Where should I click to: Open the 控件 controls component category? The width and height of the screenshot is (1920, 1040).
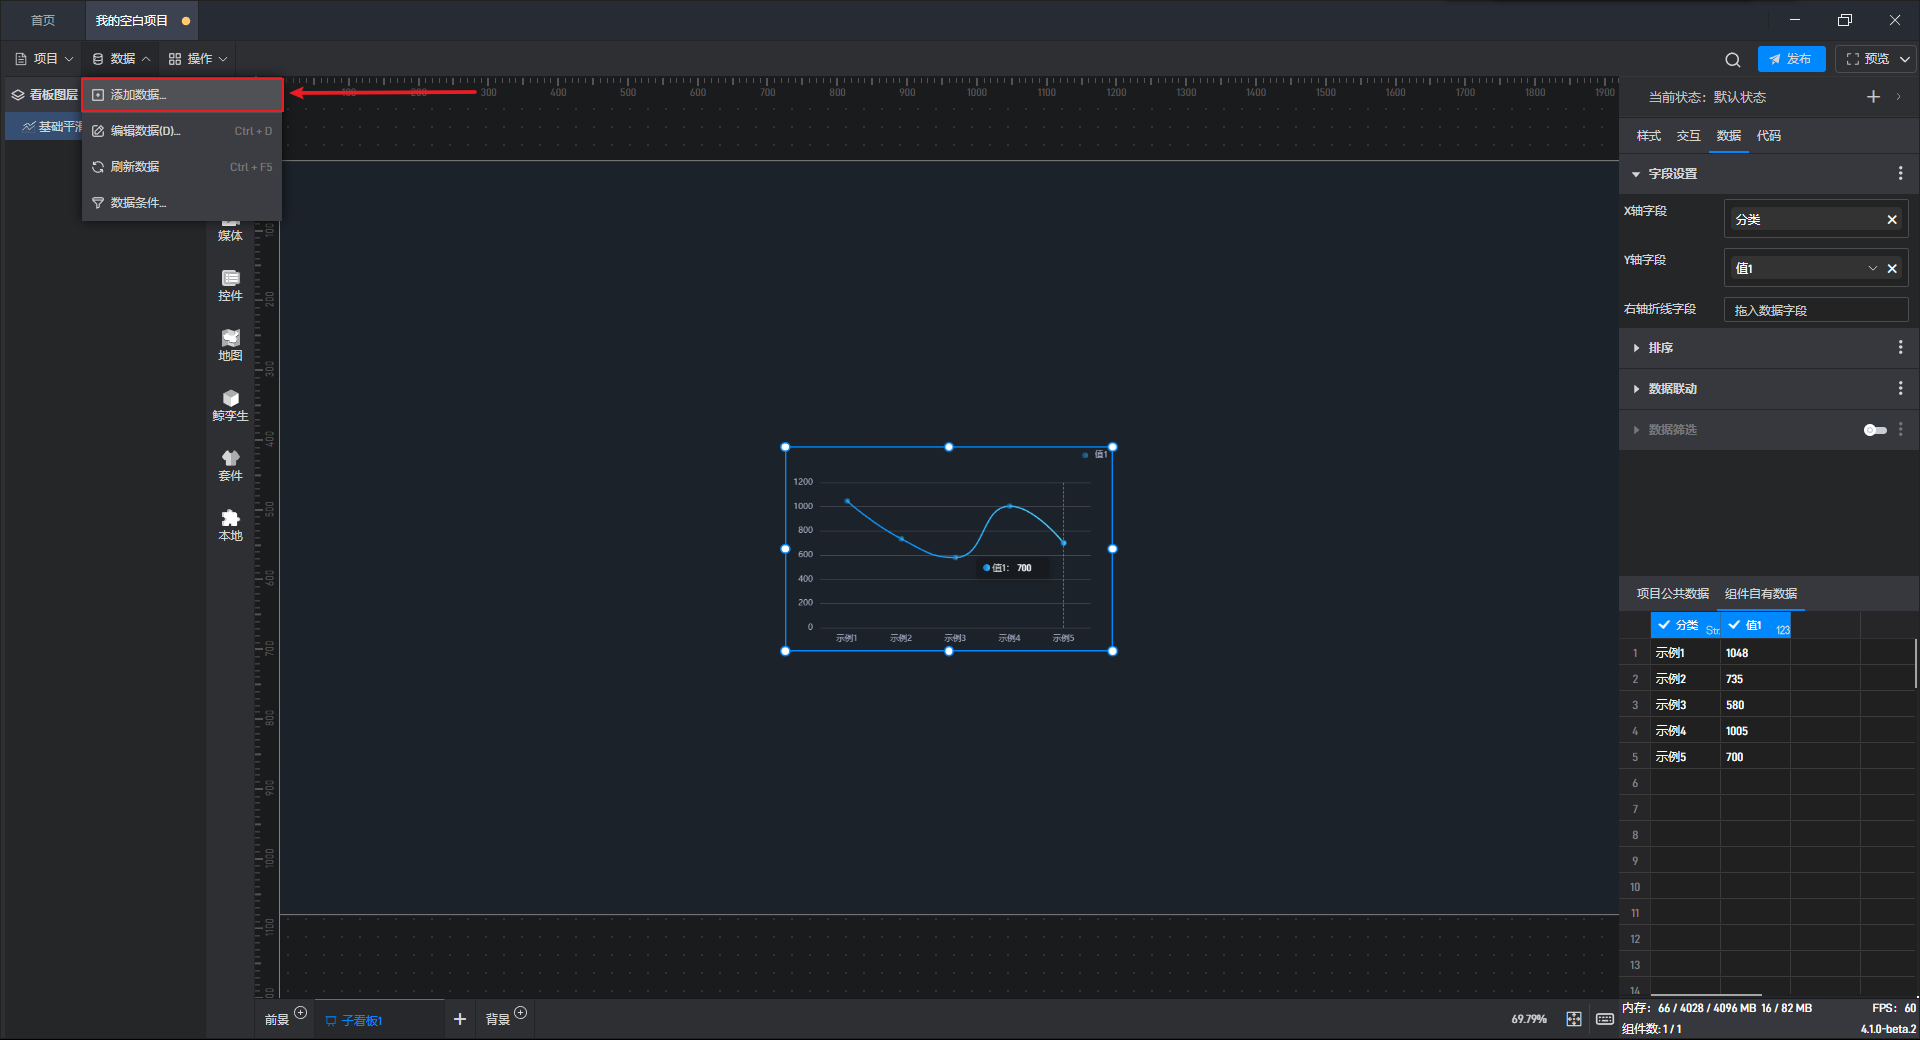[x=230, y=286]
